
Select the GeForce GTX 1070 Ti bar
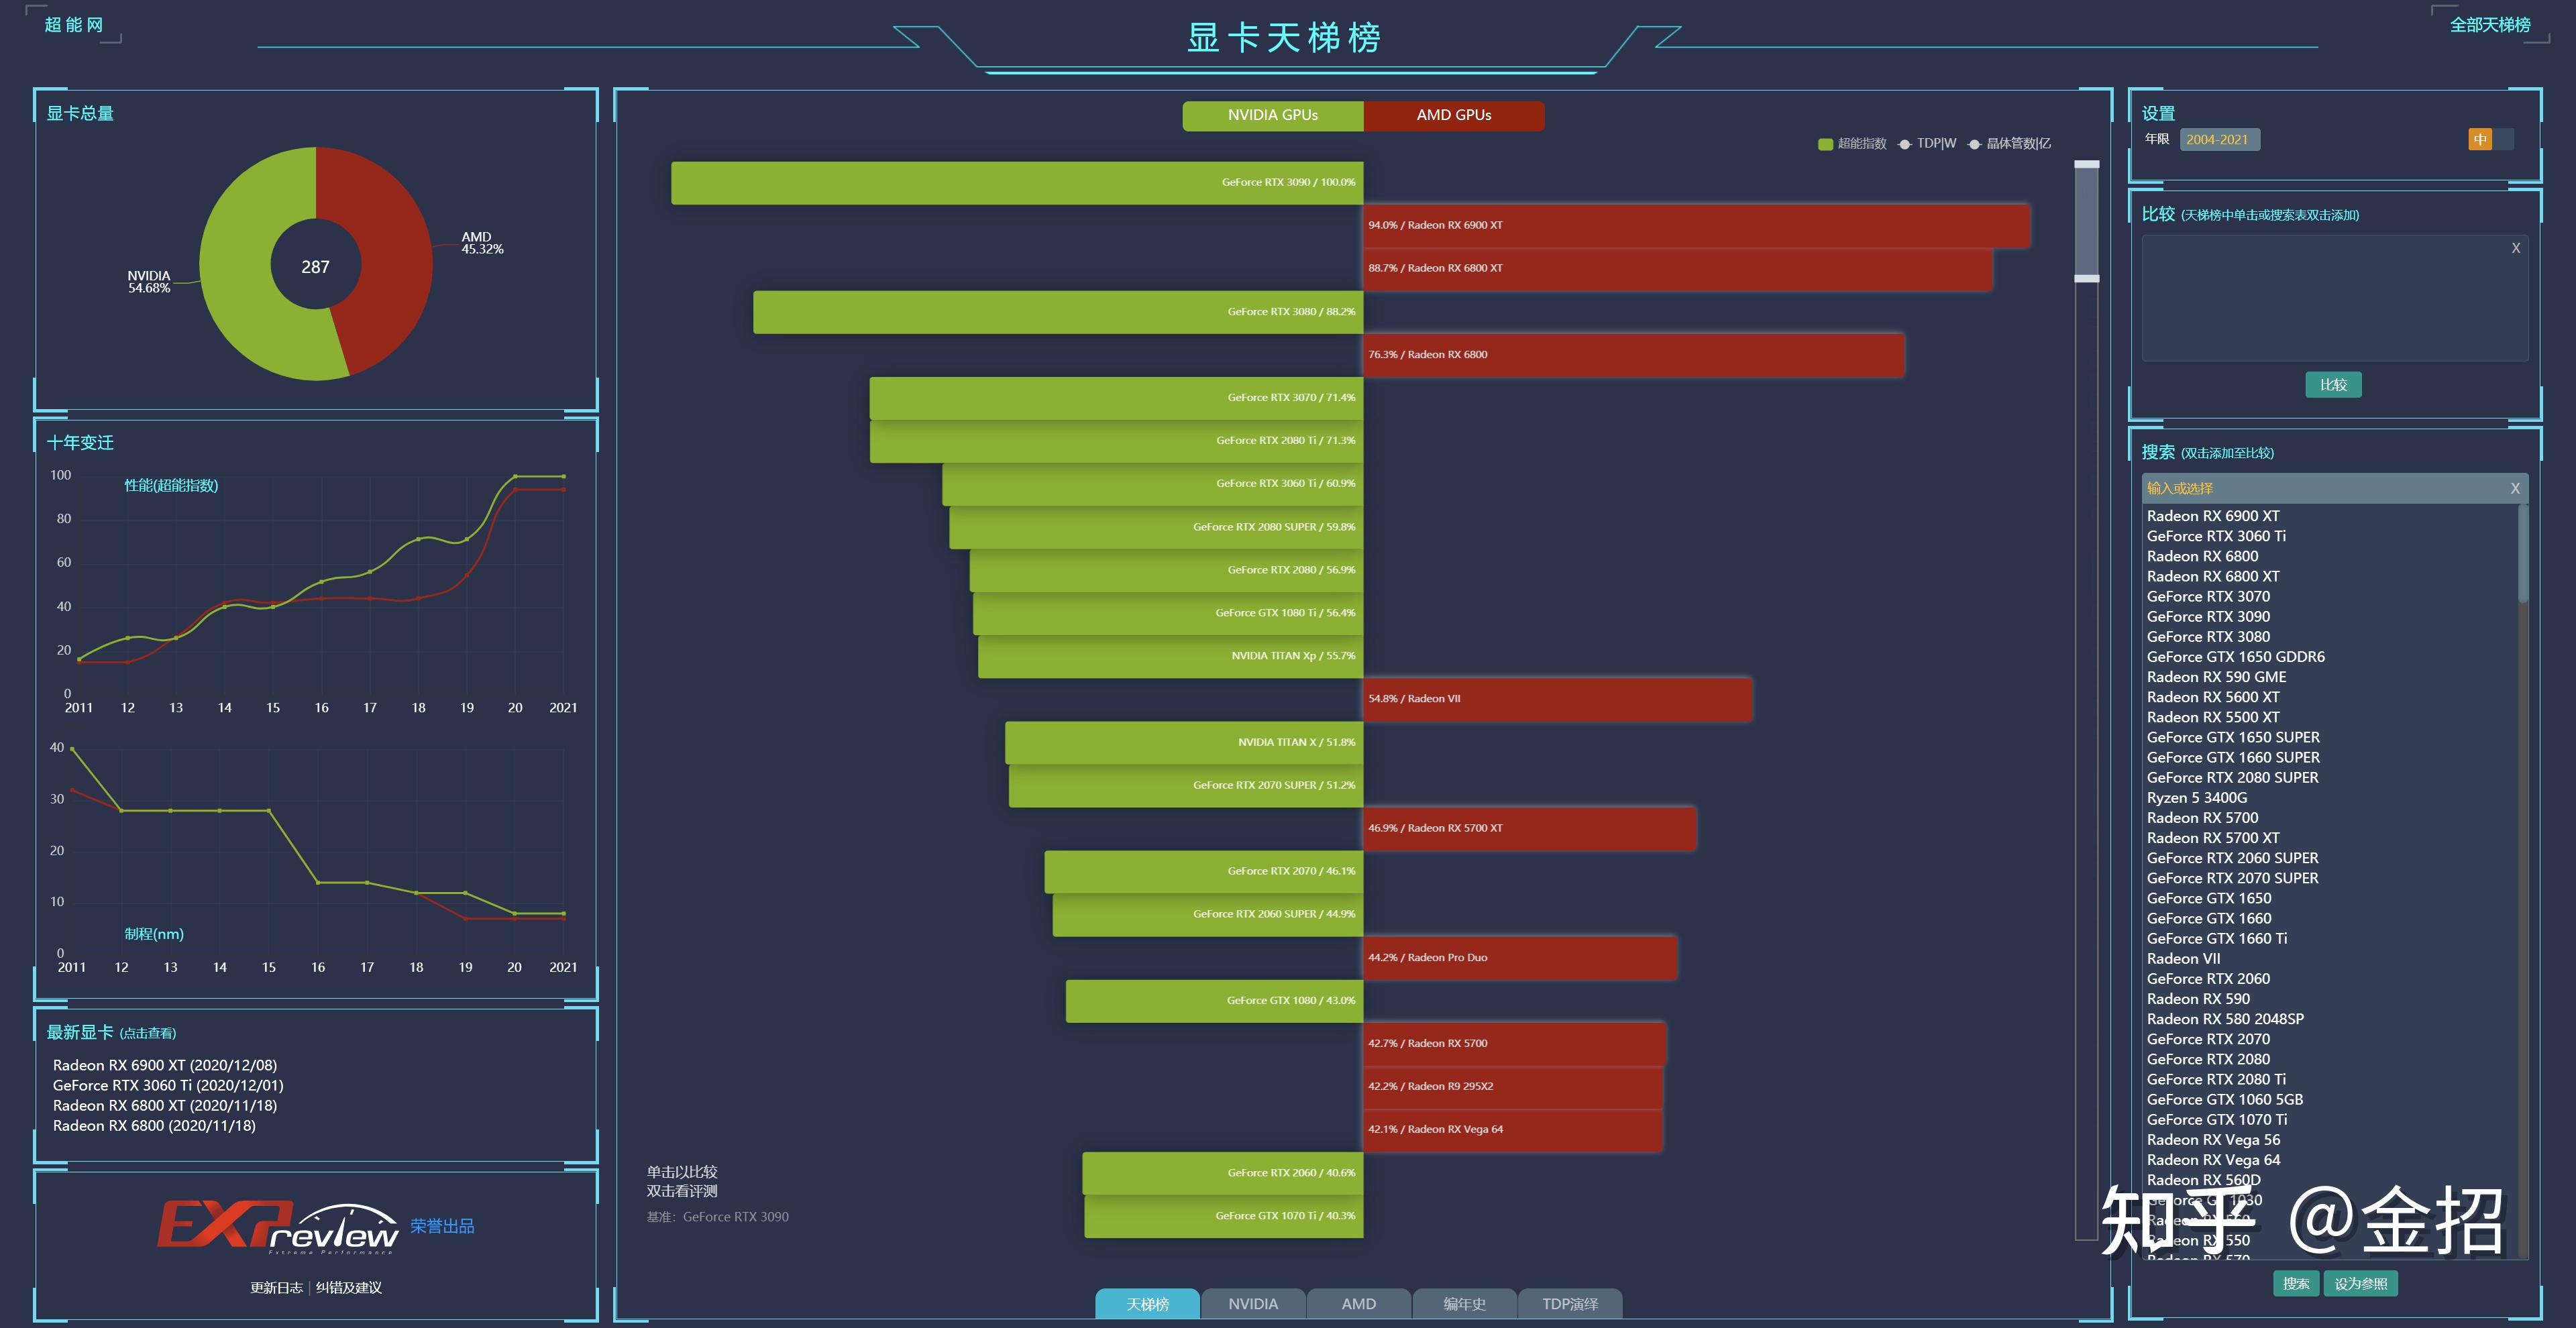[1223, 1216]
